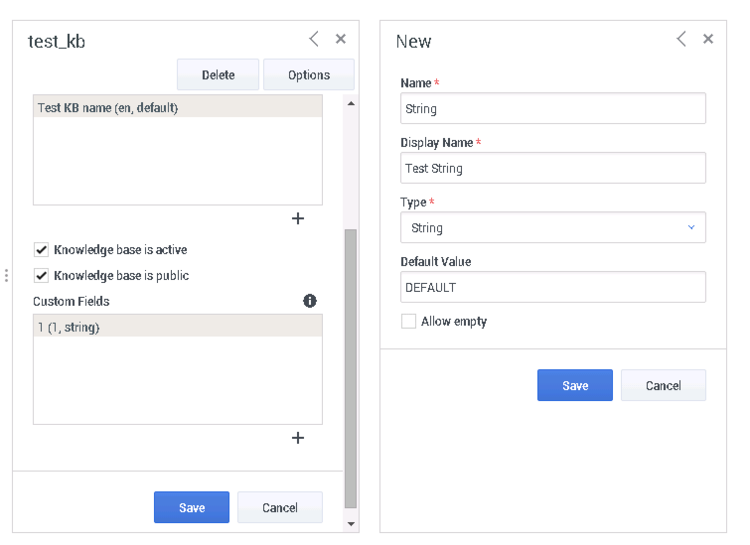This screenshot has width=750, height=545.
Task: Go back using New panel chevron
Action: pos(681,39)
